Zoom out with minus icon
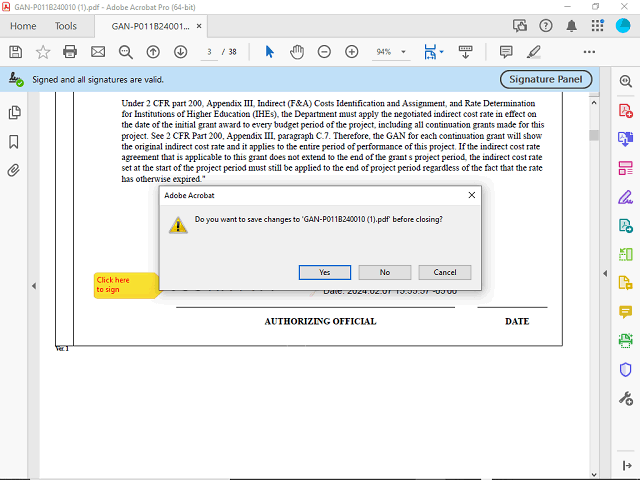640x480 pixels. click(324, 52)
